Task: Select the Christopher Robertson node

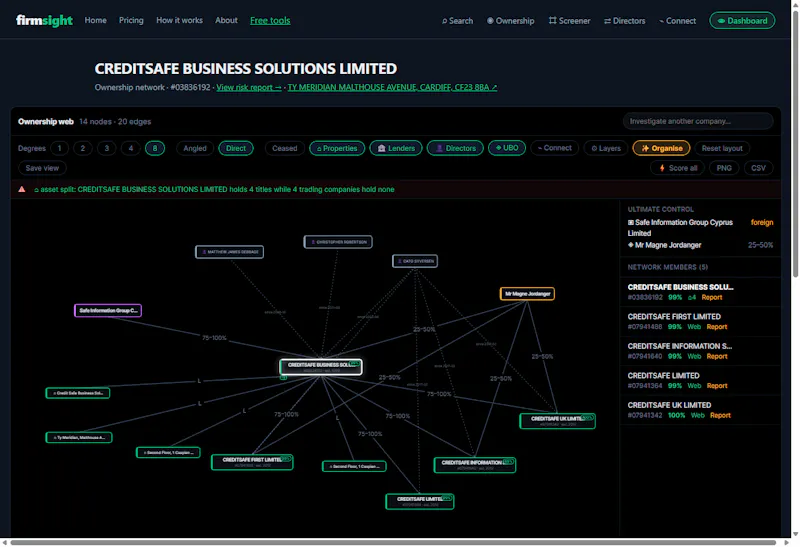Action: pyautogui.click(x=338, y=242)
